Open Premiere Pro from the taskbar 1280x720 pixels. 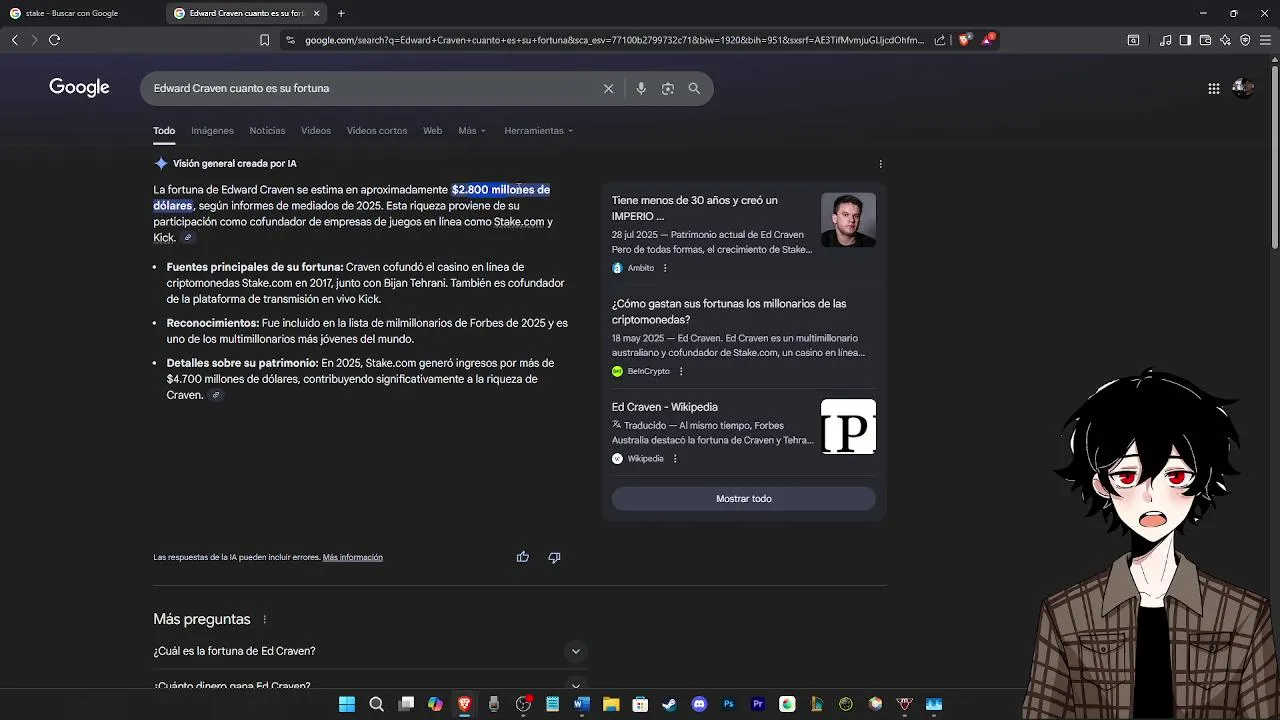click(758, 704)
